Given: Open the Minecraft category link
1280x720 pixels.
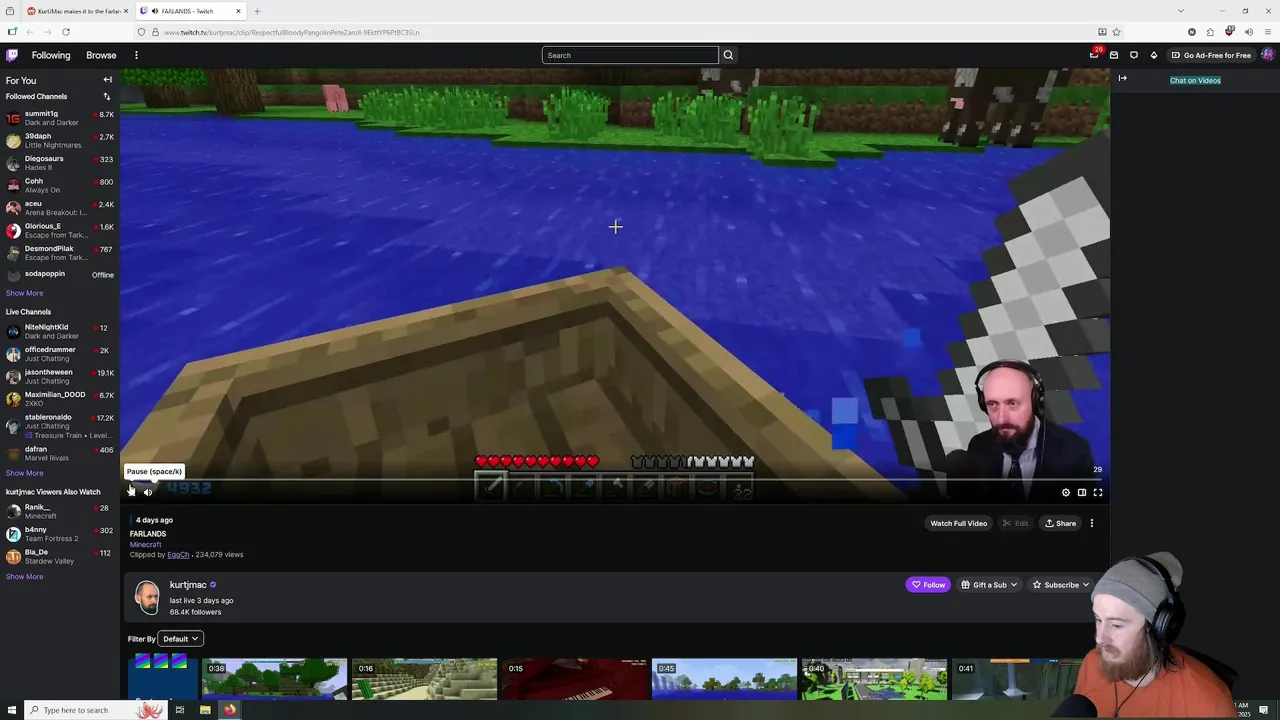Looking at the screenshot, I should click(145, 545).
